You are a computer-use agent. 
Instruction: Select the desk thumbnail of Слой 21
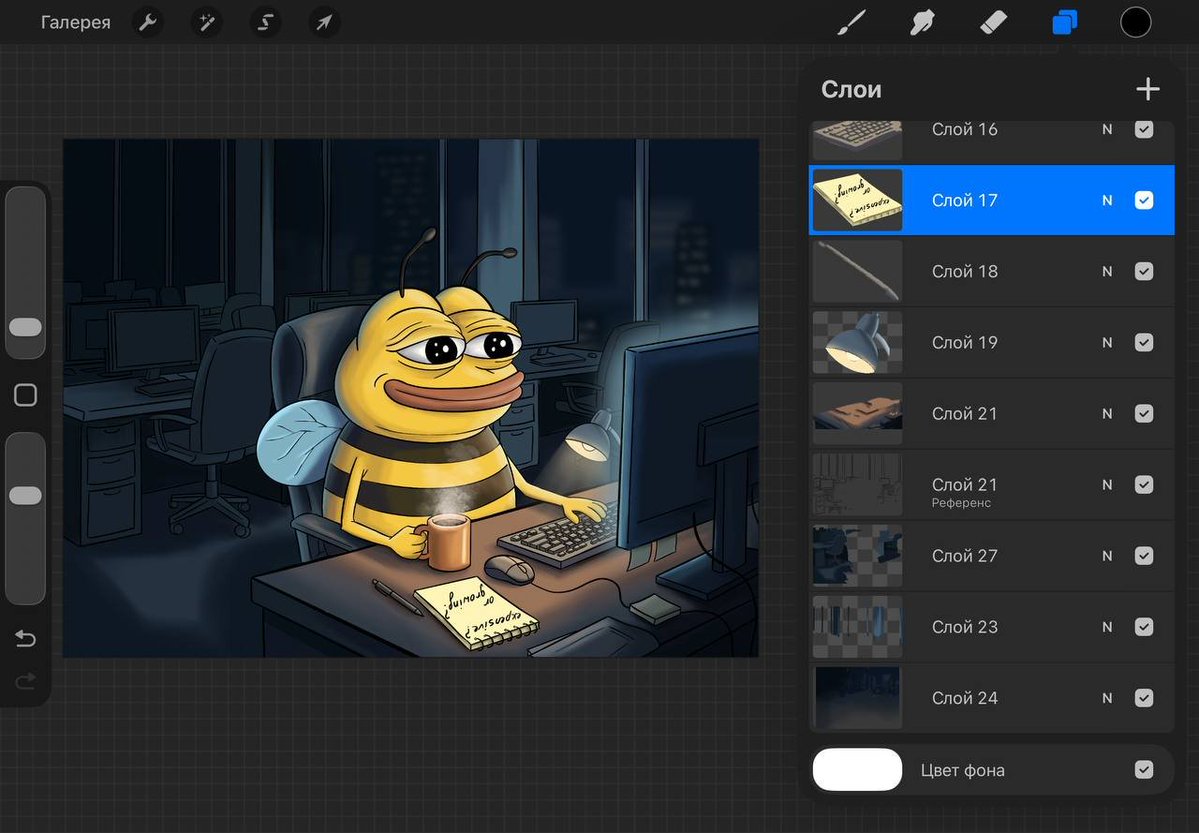857,414
